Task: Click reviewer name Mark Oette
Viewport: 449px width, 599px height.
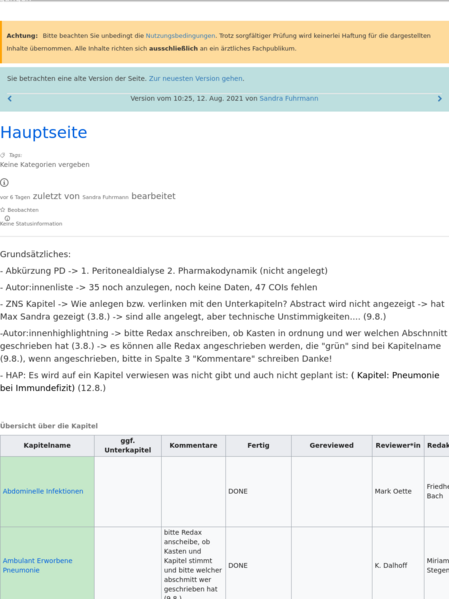Action: point(393,491)
